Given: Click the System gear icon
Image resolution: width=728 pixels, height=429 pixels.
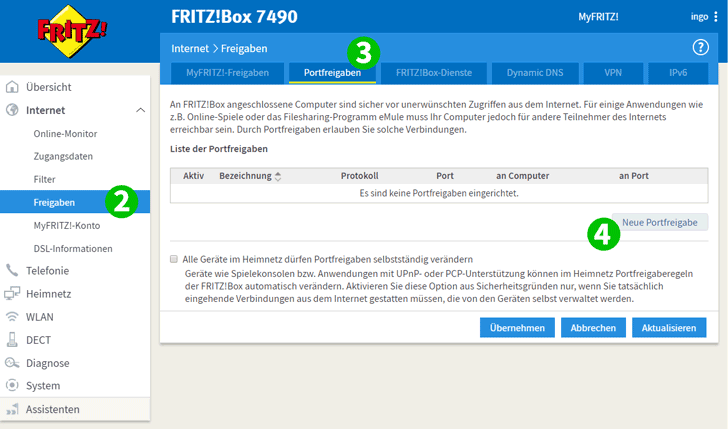Looking at the screenshot, I should [12, 385].
